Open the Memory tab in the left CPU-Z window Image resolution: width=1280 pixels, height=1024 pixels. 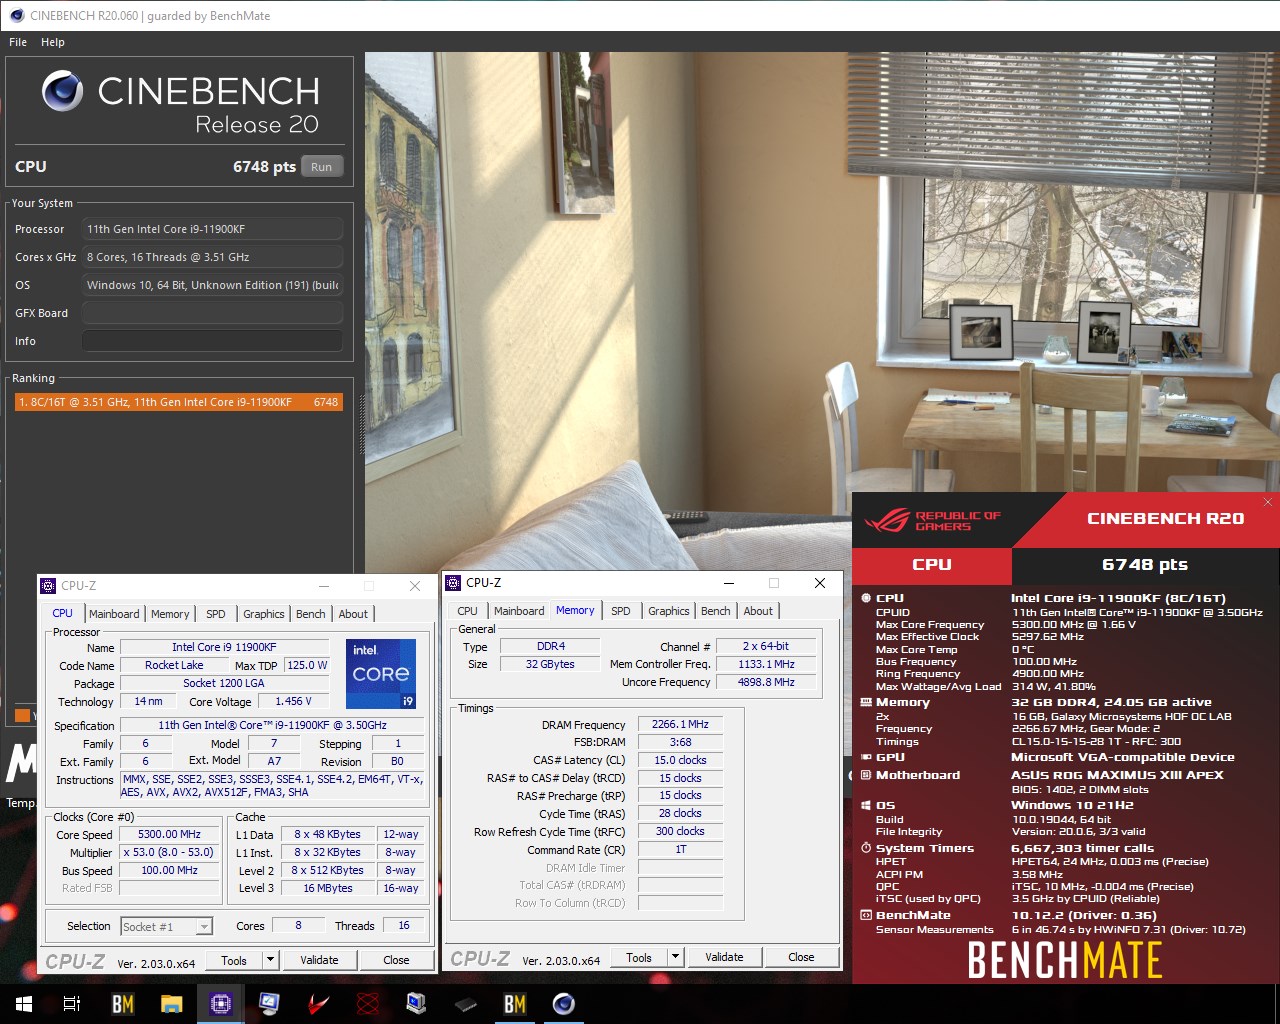(x=170, y=614)
